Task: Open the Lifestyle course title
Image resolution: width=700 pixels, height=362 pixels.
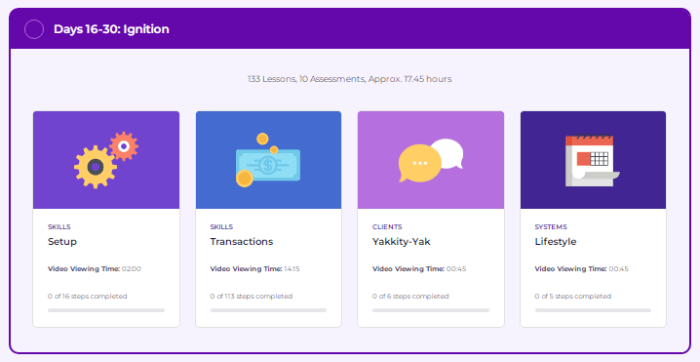Action: pos(555,241)
